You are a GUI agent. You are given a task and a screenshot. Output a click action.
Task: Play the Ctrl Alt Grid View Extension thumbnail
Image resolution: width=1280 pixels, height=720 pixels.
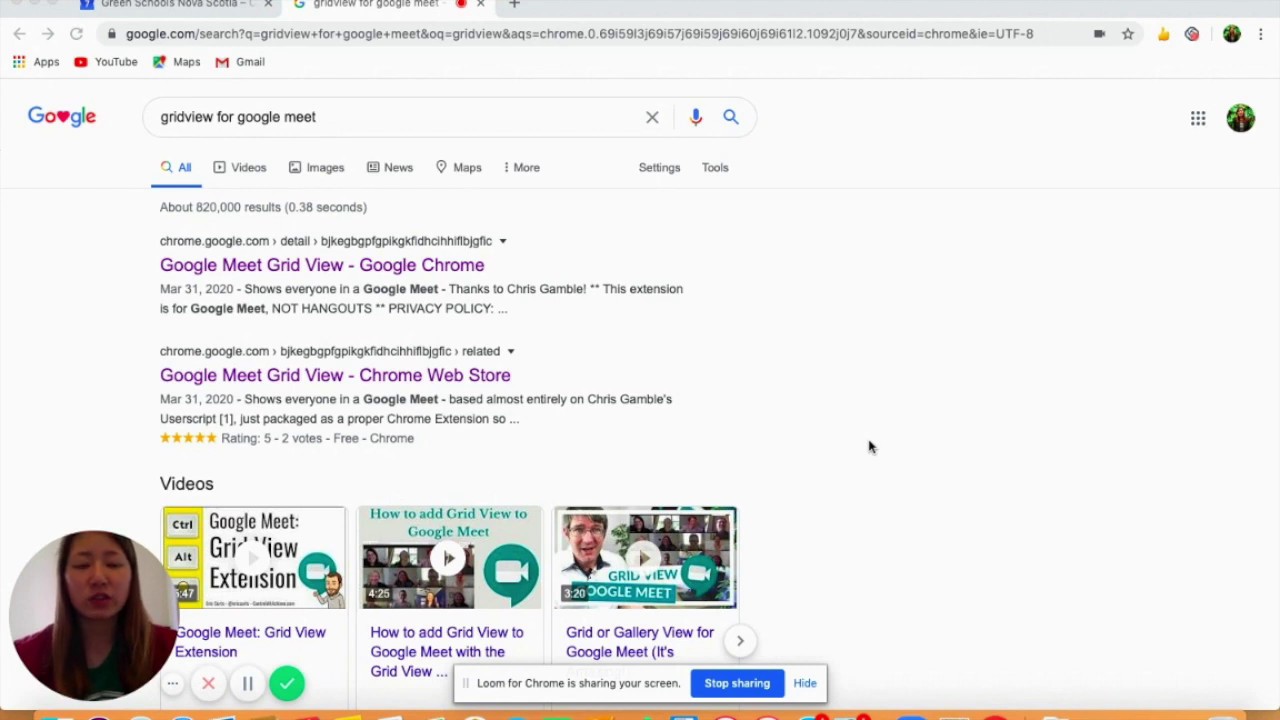pyautogui.click(x=254, y=558)
